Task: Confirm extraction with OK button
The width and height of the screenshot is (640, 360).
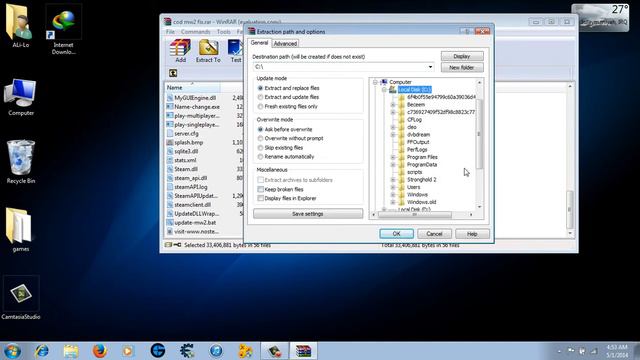Action: (x=396, y=234)
